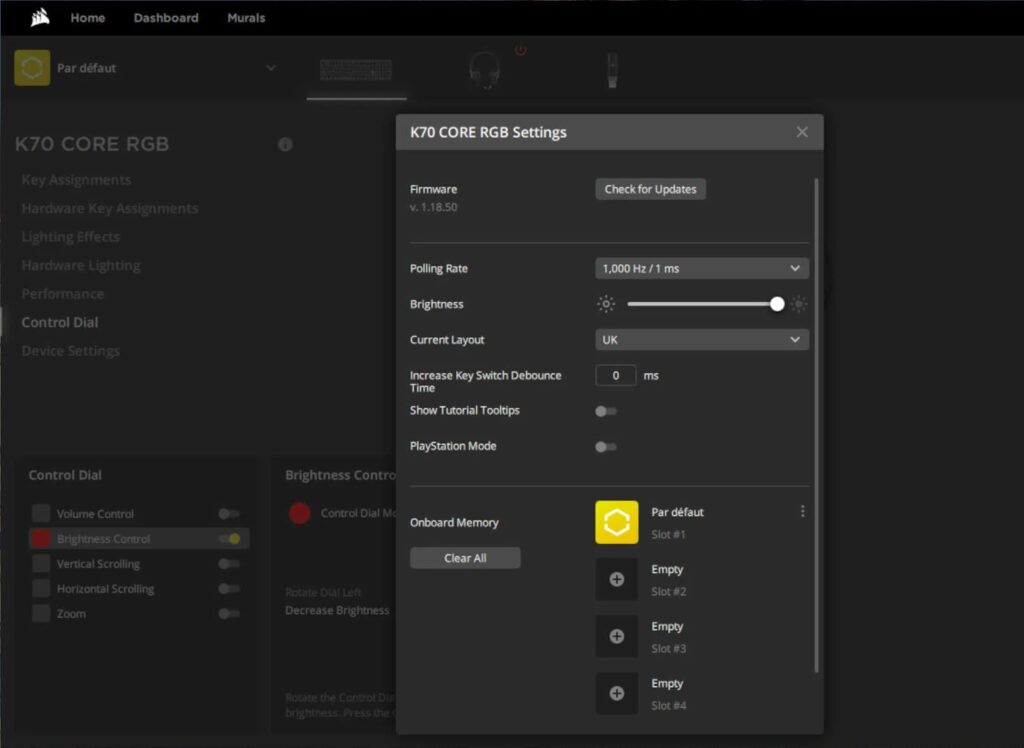Toggle Show Tutorial Tooltips switch
The height and width of the screenshot is (748, 1024).
click(x=606, y=411)
